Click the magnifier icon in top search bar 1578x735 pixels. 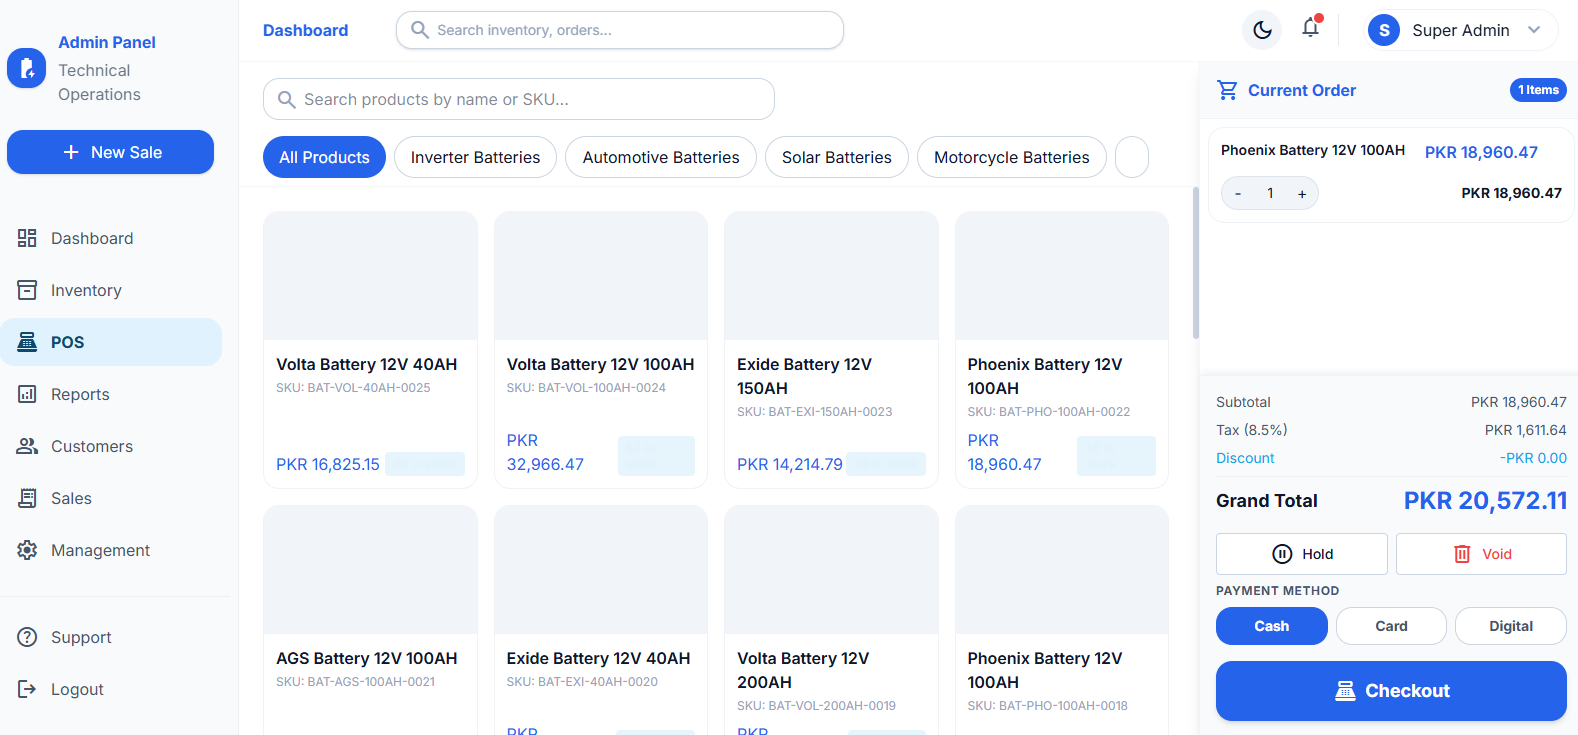[x=420, y=30]
